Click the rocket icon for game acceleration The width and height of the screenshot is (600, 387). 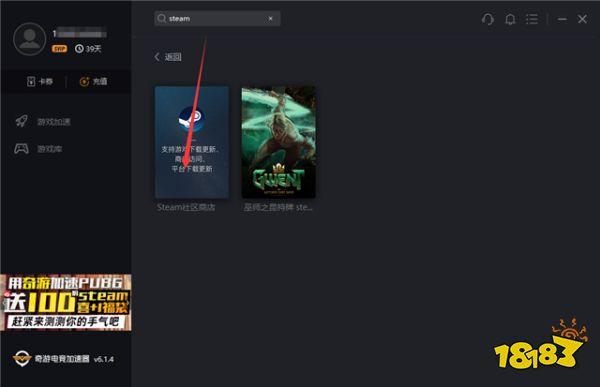pyautogui.click(x=21, y=121)
